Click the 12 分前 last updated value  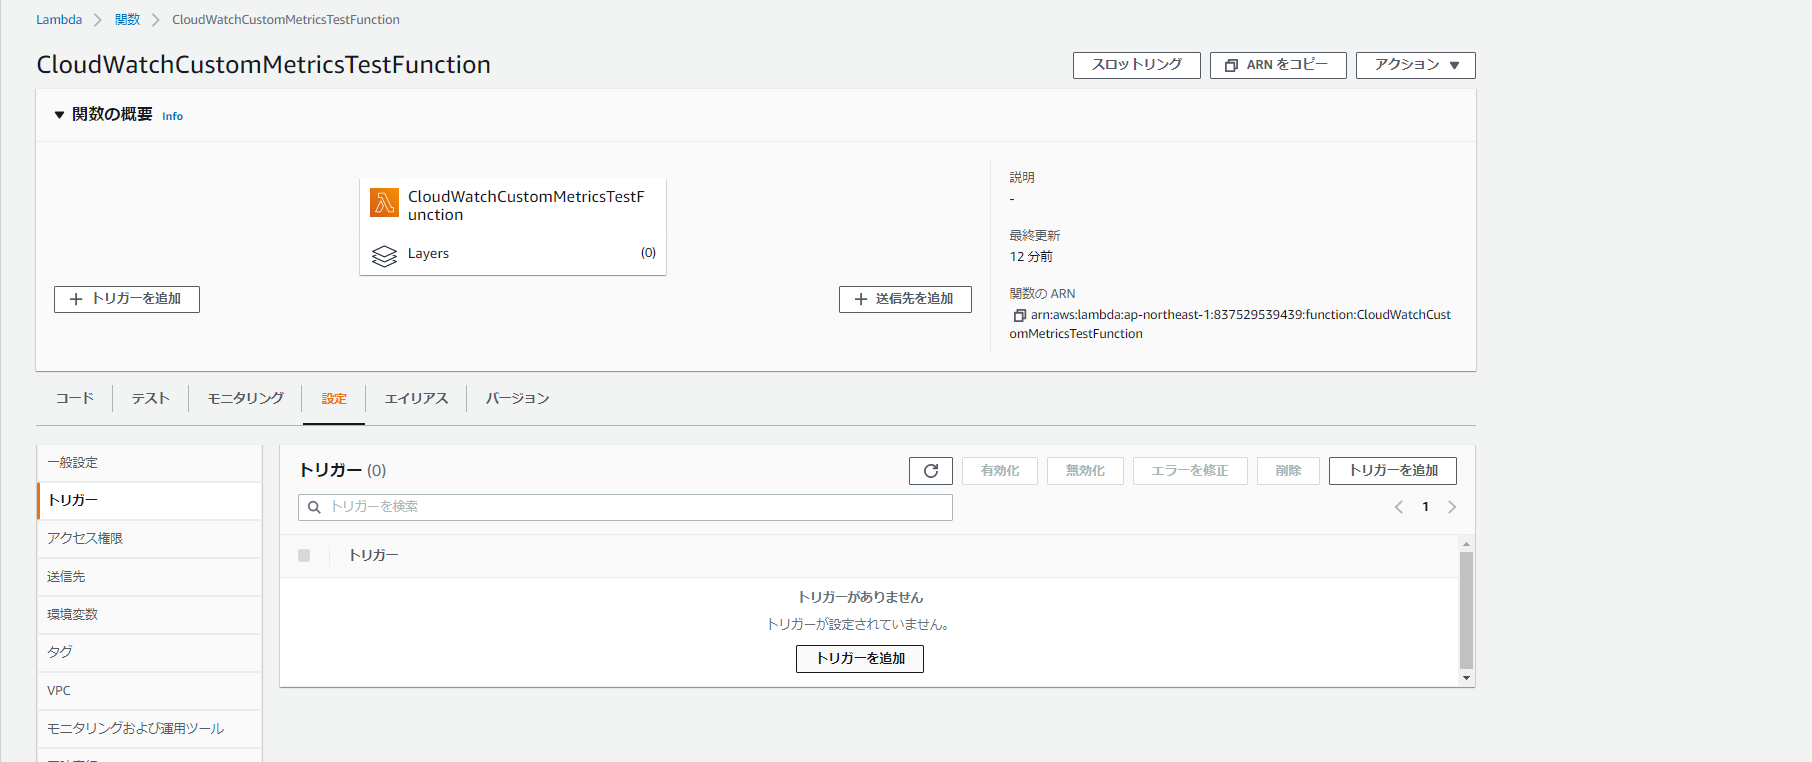(1031, 257)
